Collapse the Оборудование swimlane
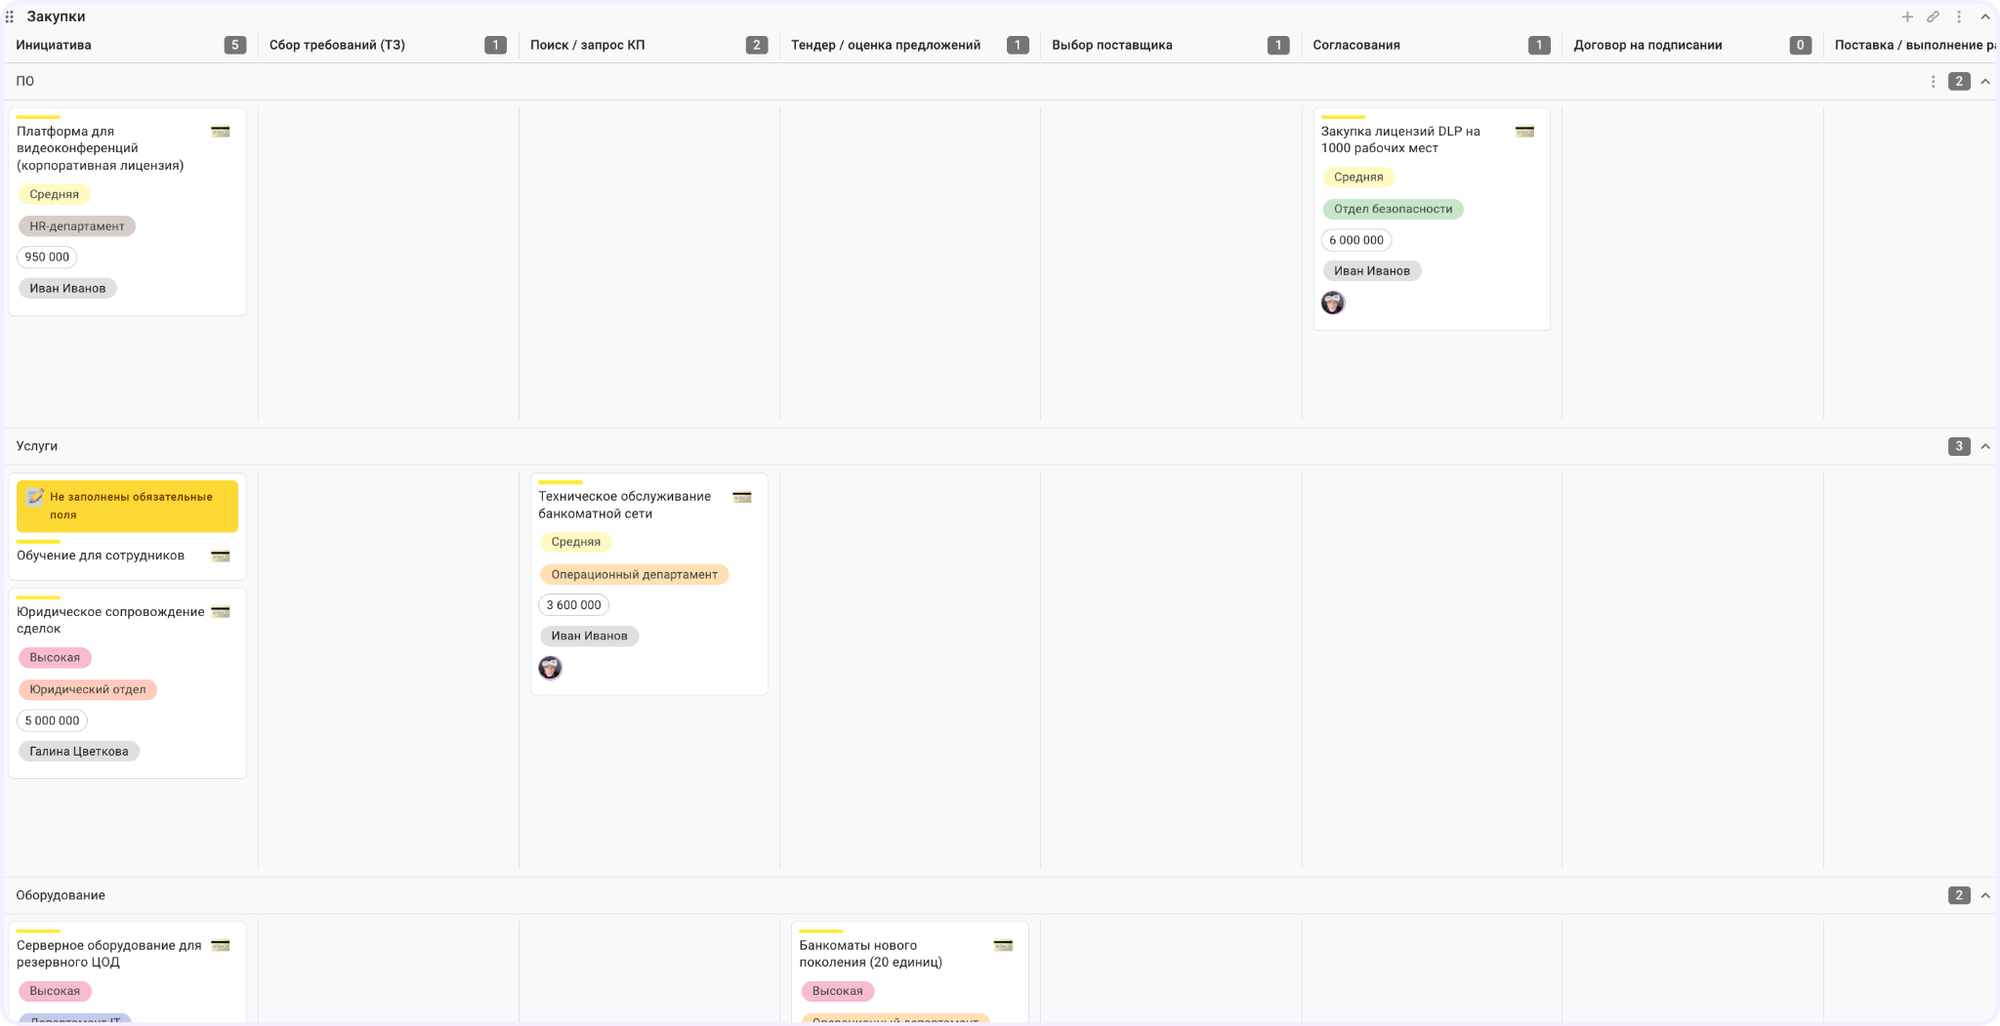The height and width of the screenshot is (1026, 2000). click(1985, 896)
